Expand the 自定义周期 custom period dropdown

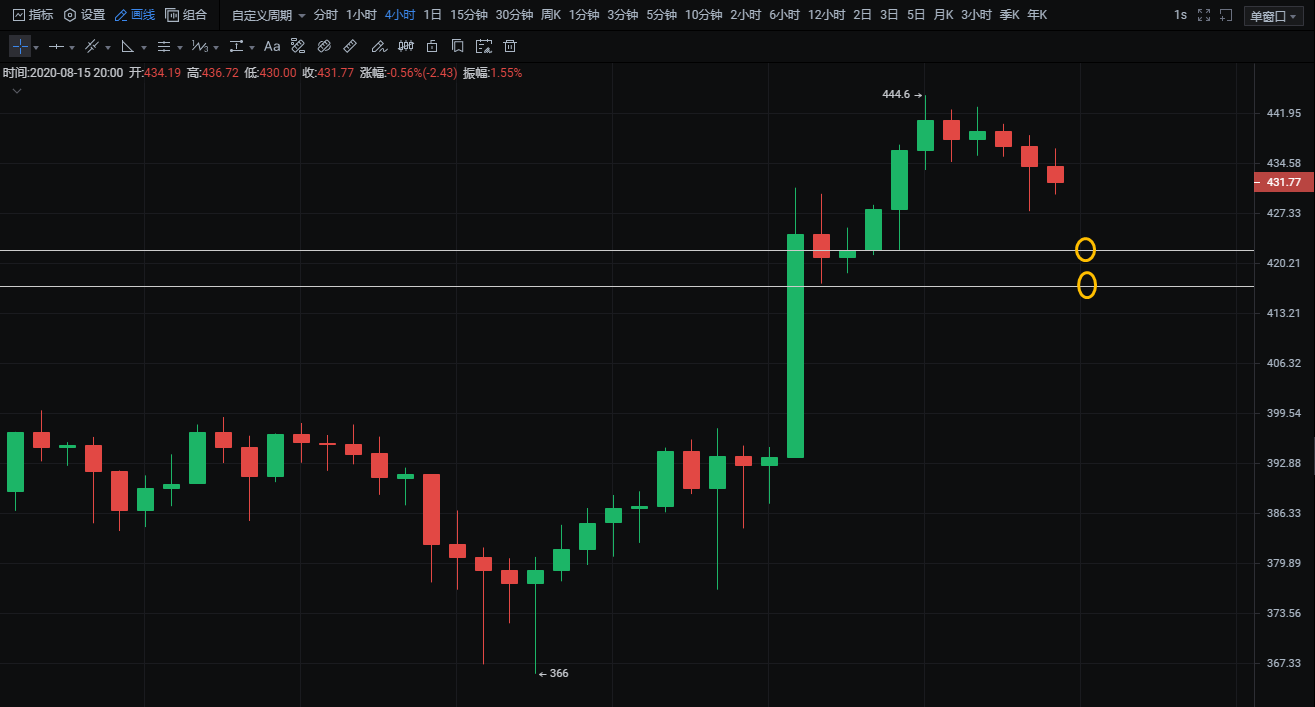[268, 16]
